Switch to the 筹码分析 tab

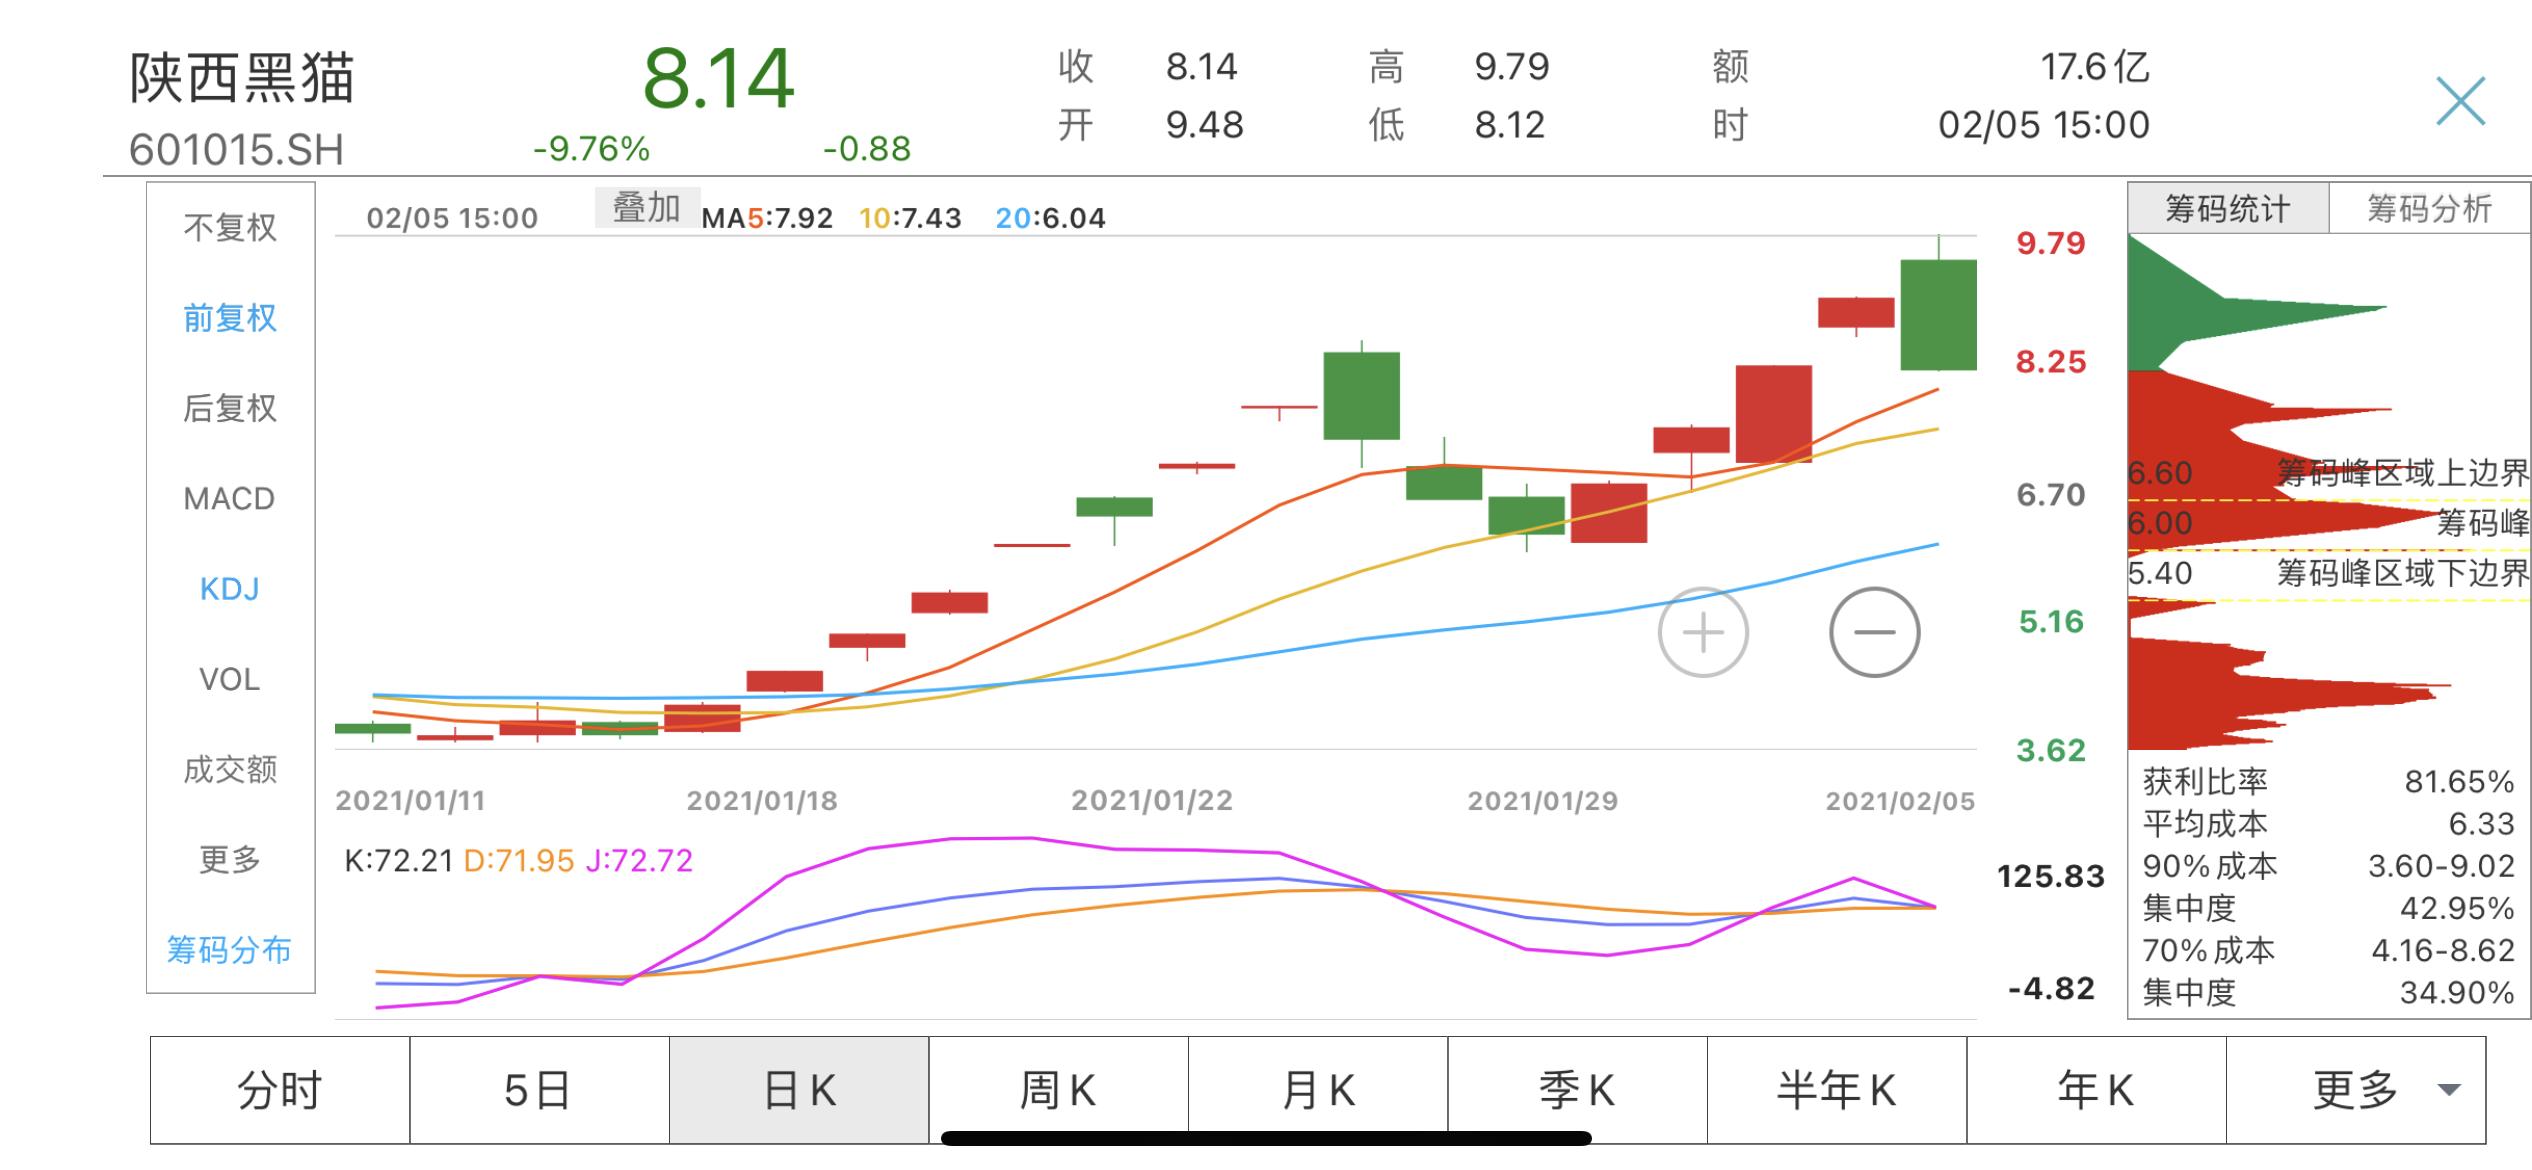[2428, 209]
